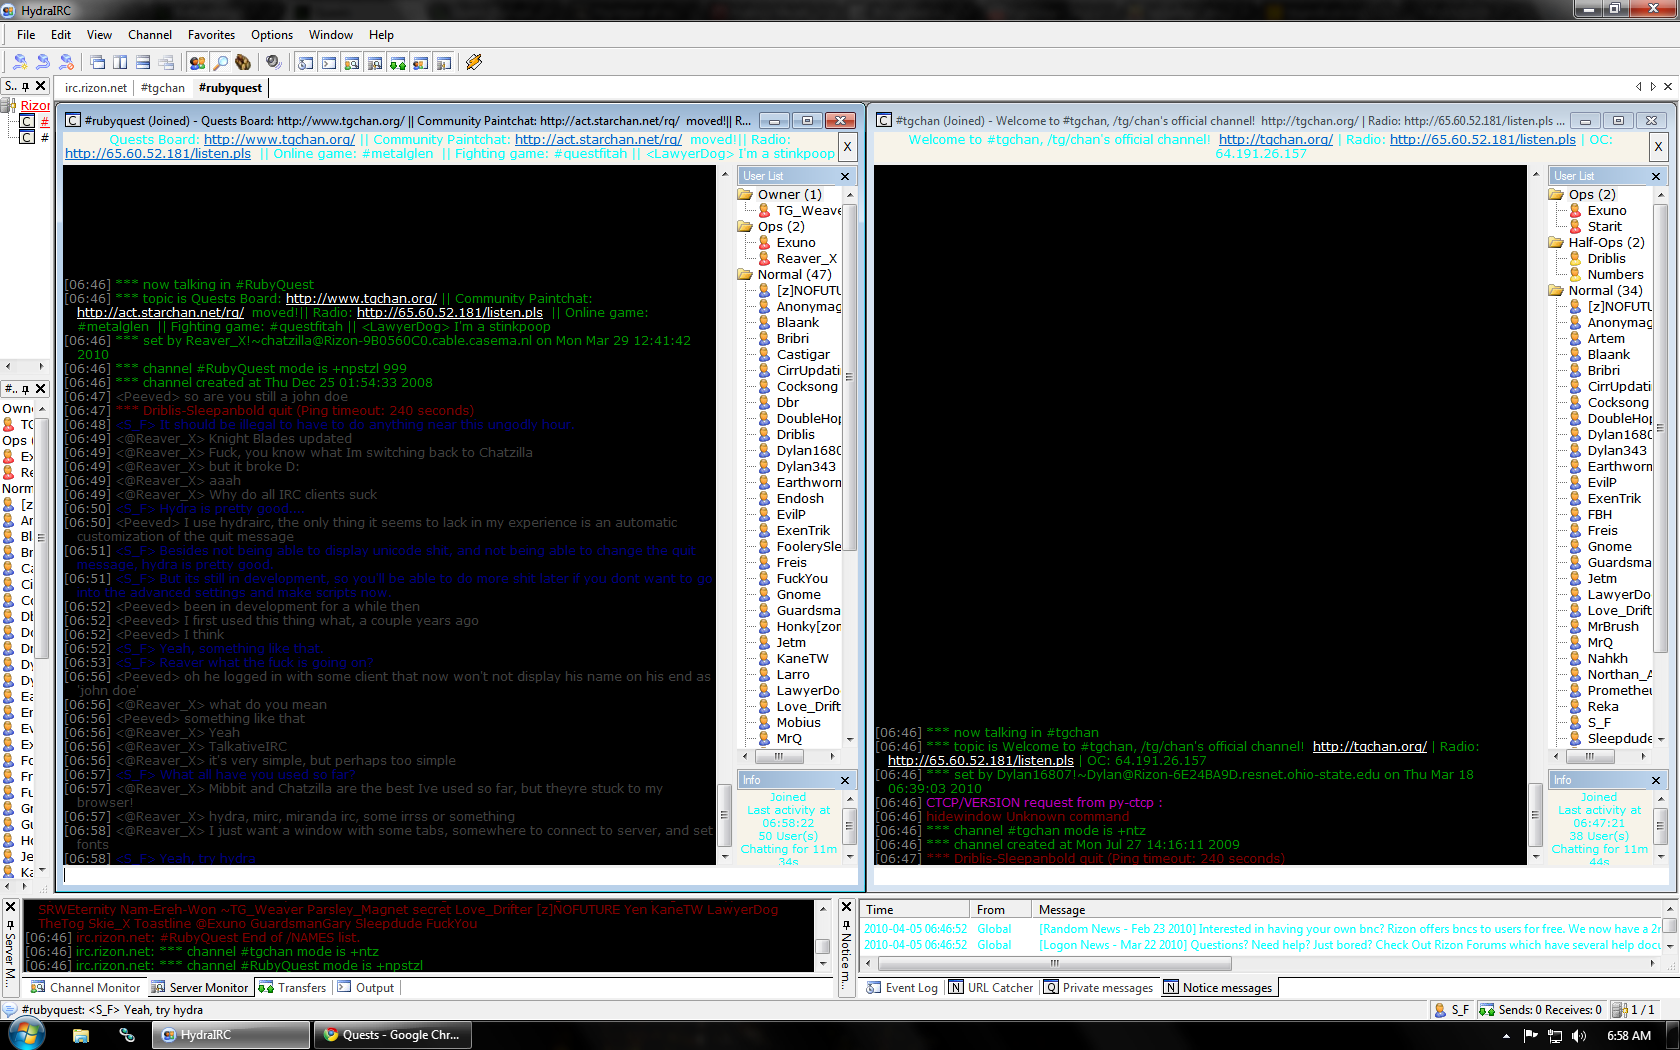The width and height of the screenshot is (1680, 1050).
Task: Open act.starchan.net link in #rubyquest header
Action: click(x=598, y=140)
